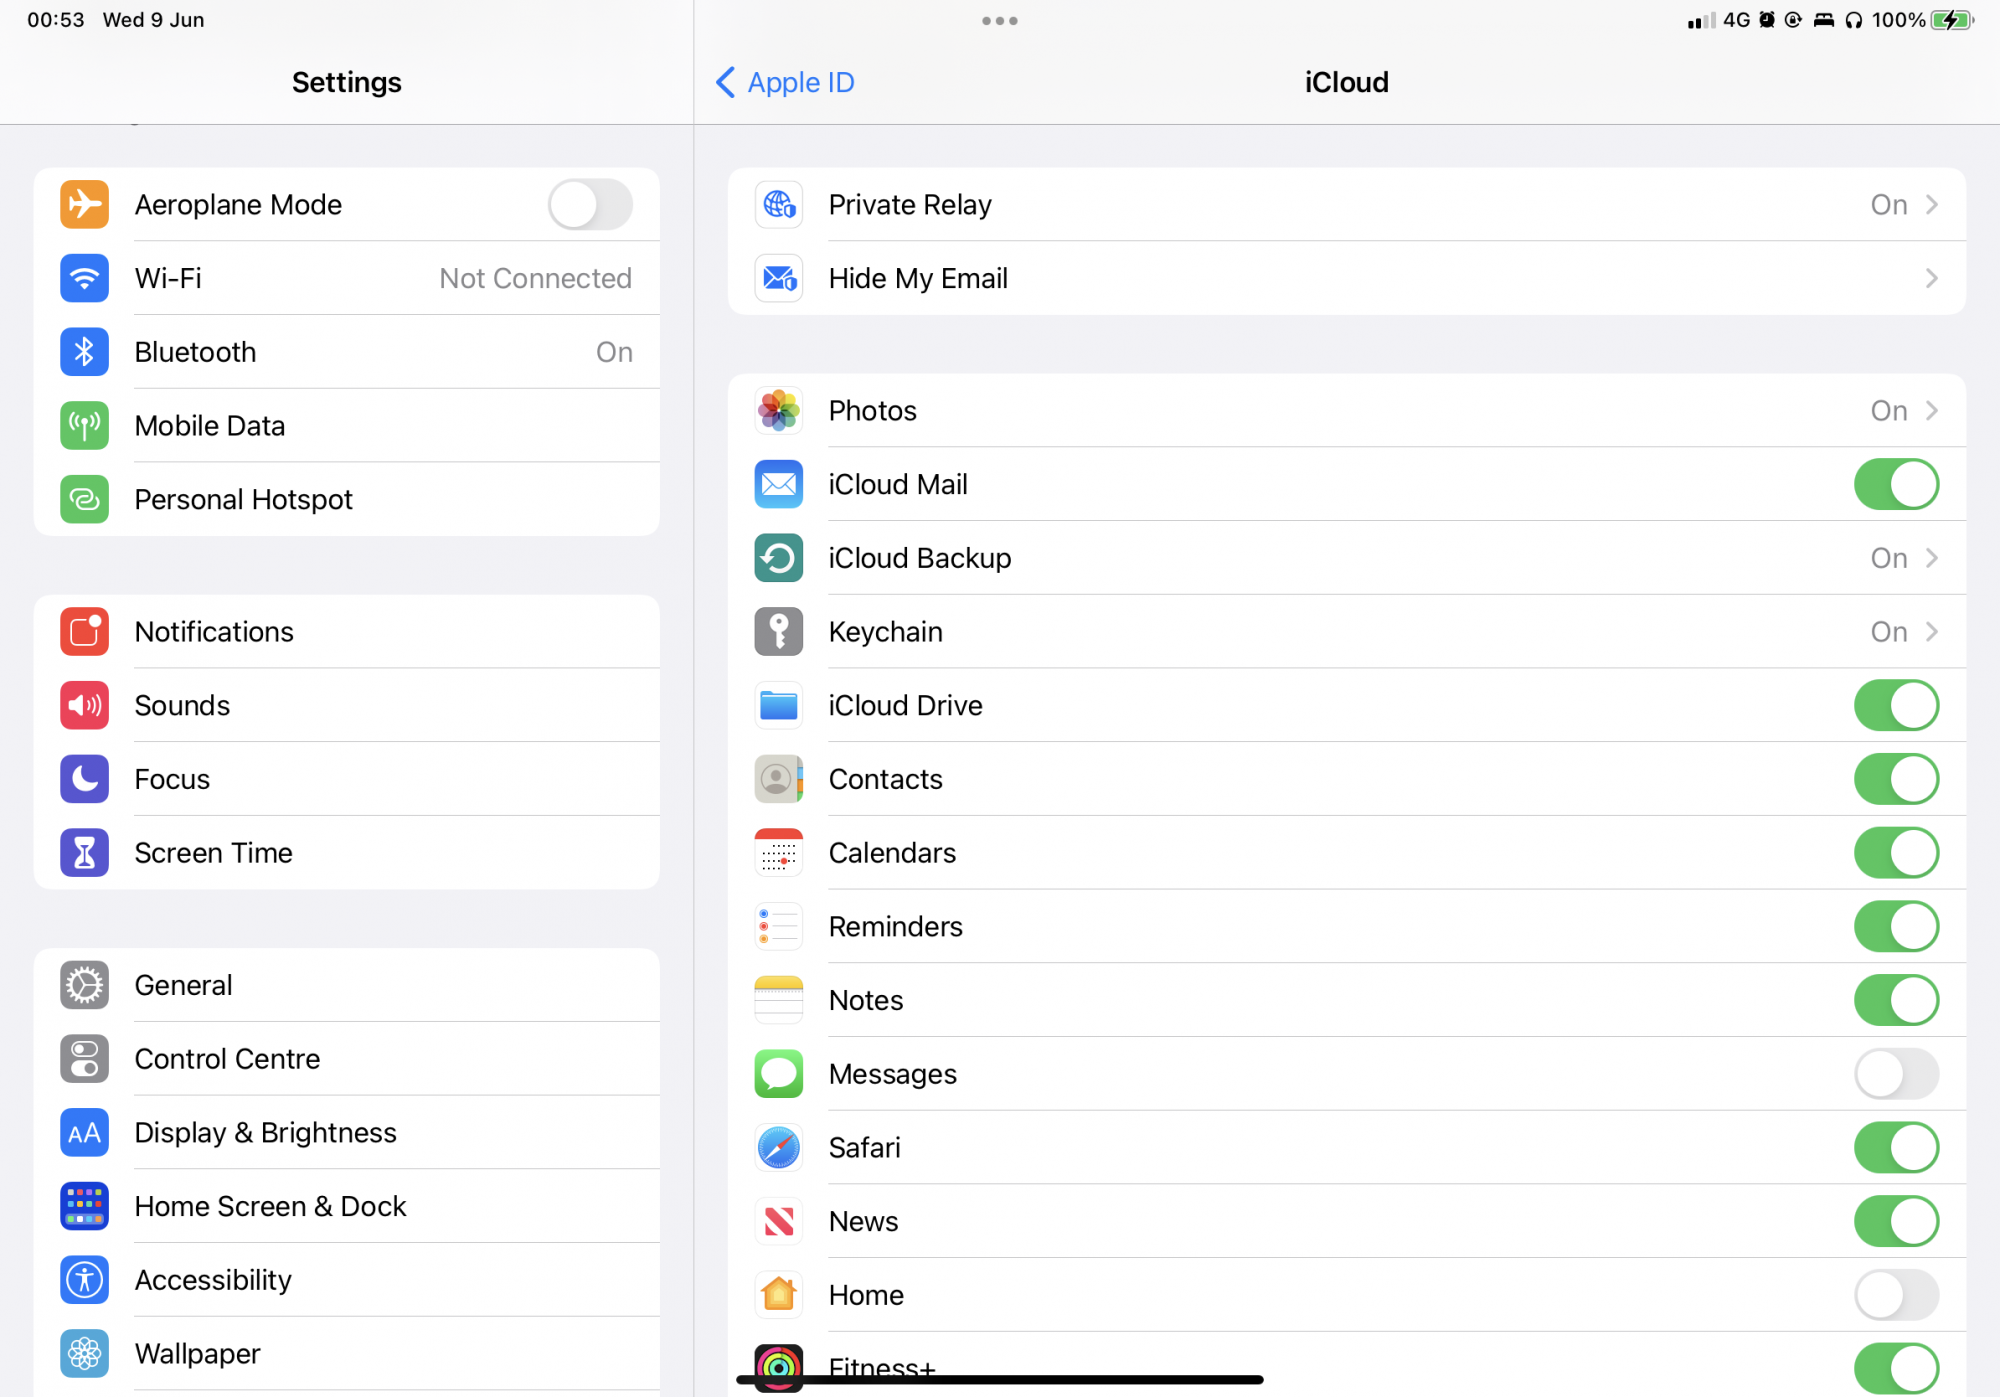This screenshot has height=1397, width=2000.
Task: Tap the iCloud Backup icon
Action: click(x=779, y=558)
